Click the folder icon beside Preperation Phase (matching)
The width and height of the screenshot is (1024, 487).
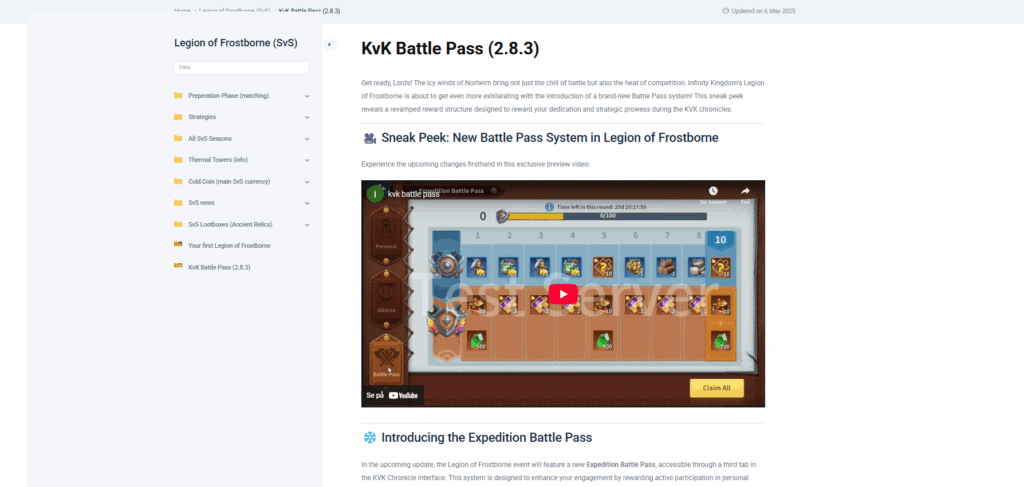click(x=178, y=95)
